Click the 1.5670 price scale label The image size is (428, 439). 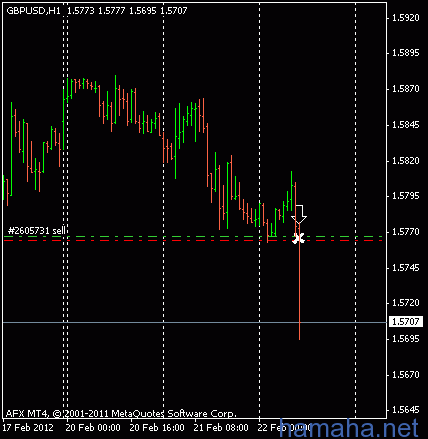(406, 375)
